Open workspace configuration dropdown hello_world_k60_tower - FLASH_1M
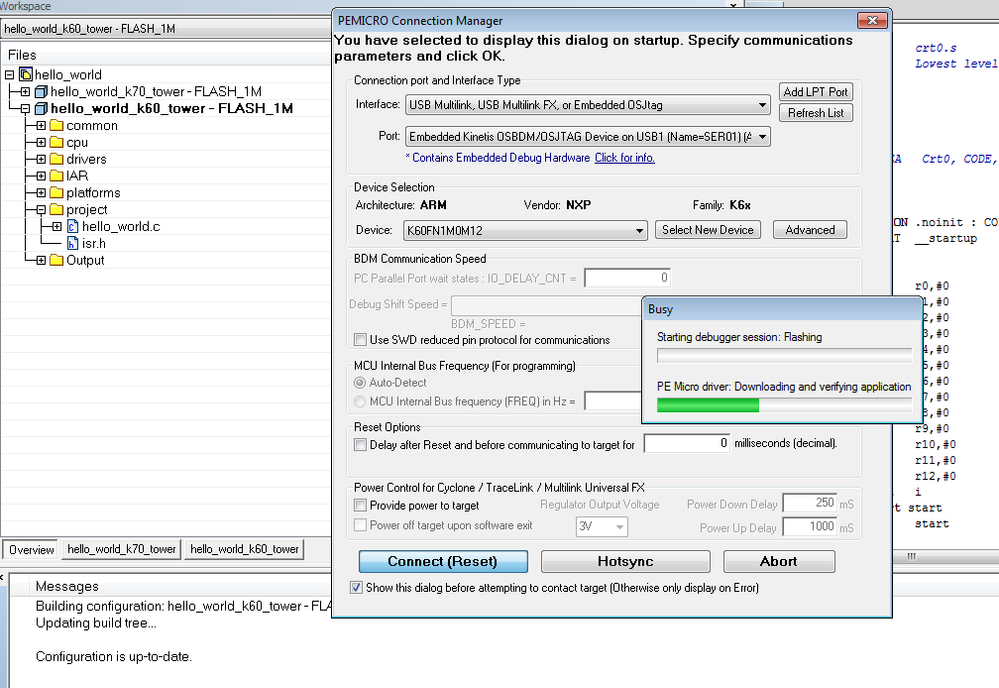 [165, 29]
